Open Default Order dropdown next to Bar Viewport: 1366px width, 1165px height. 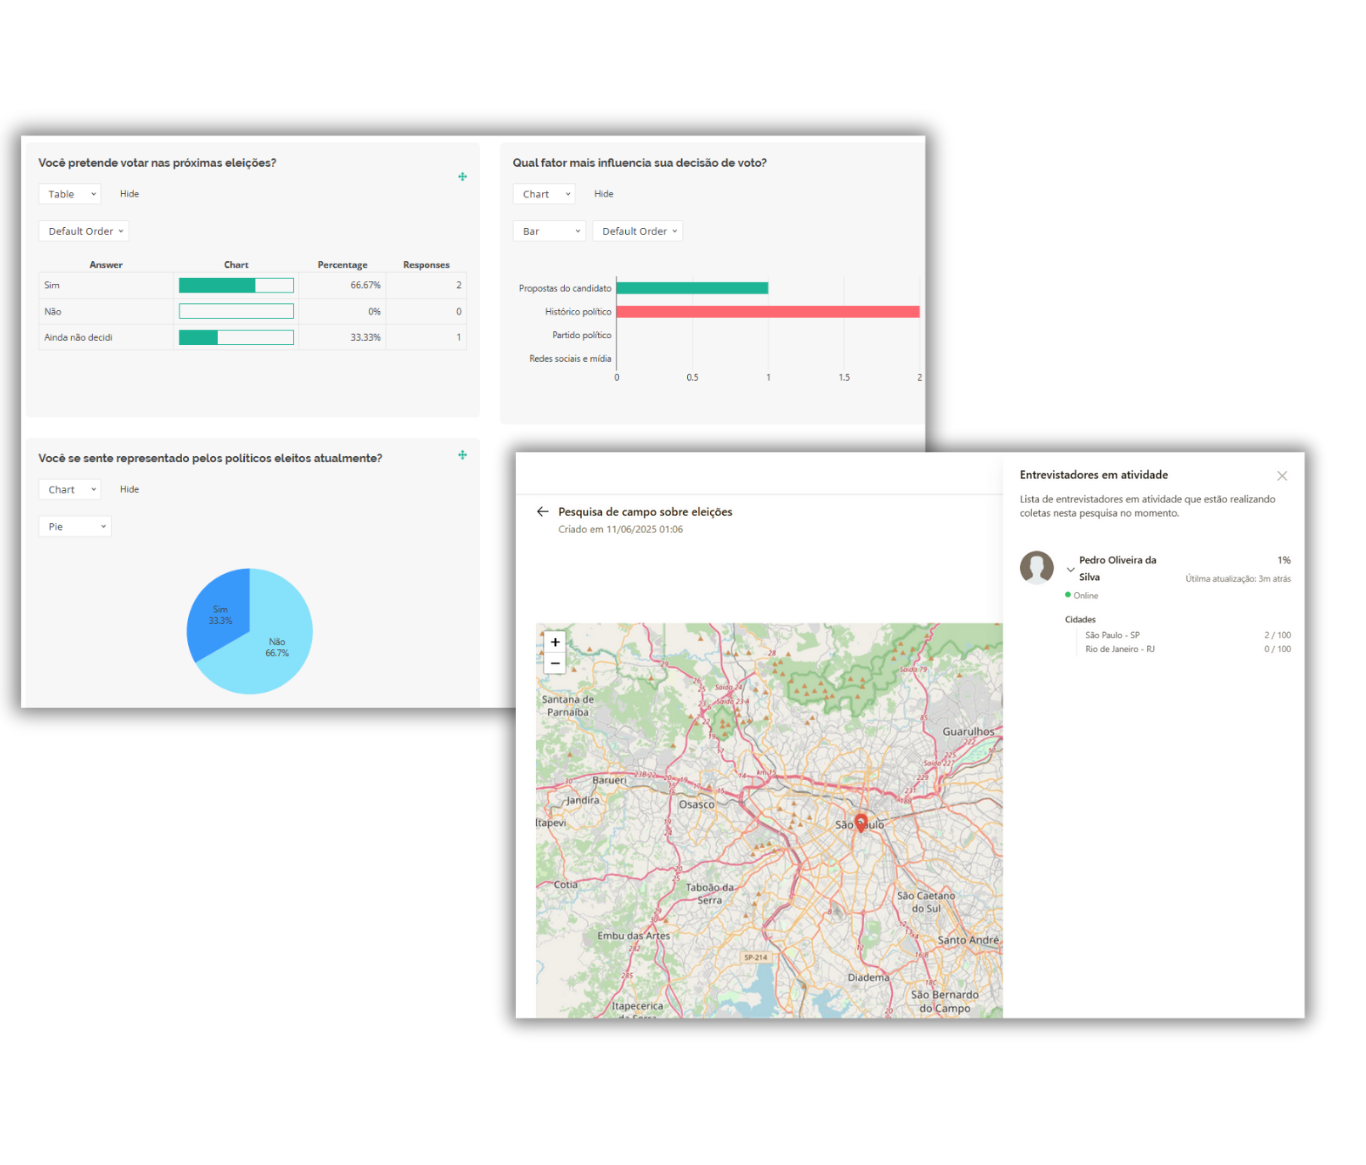coord(638,231)
